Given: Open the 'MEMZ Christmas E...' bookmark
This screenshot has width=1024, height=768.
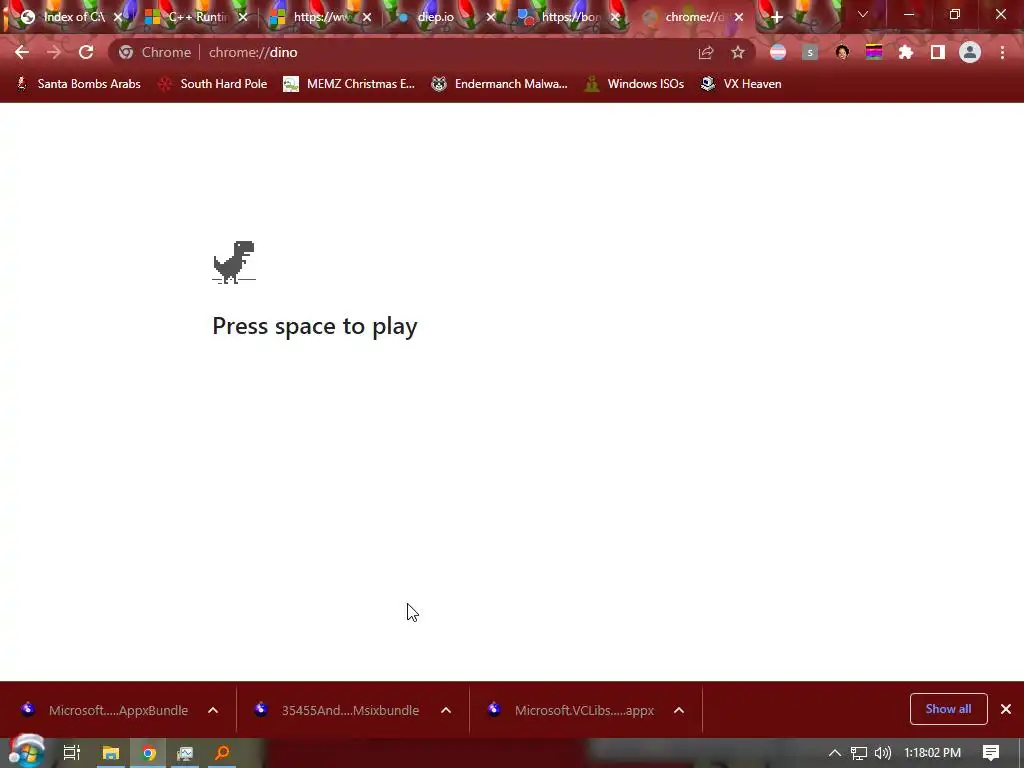Looking at the screenshot, I should (349, 84).
